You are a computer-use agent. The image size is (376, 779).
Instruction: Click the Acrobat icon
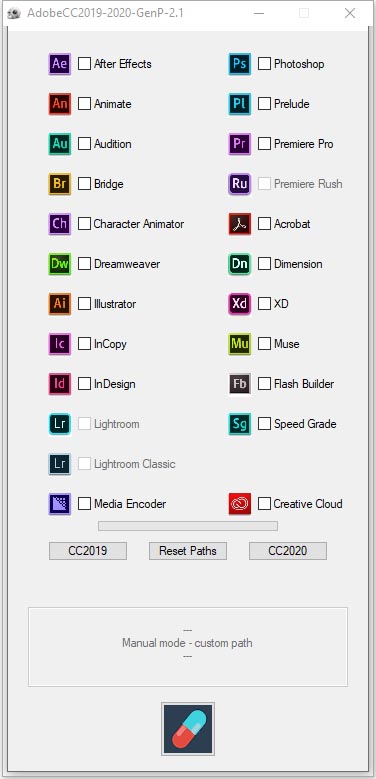click(240, 224)
